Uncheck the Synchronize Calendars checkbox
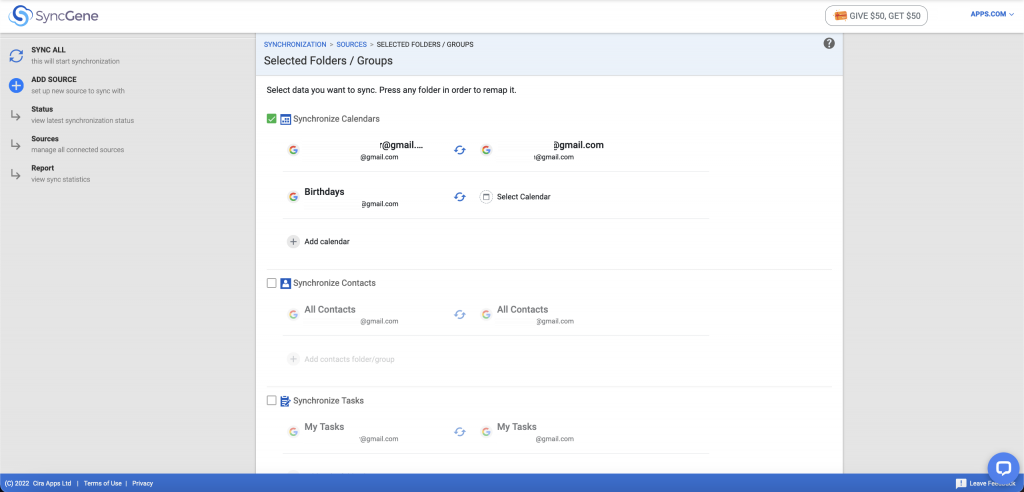1024x492 pixels. coord(272,119)
